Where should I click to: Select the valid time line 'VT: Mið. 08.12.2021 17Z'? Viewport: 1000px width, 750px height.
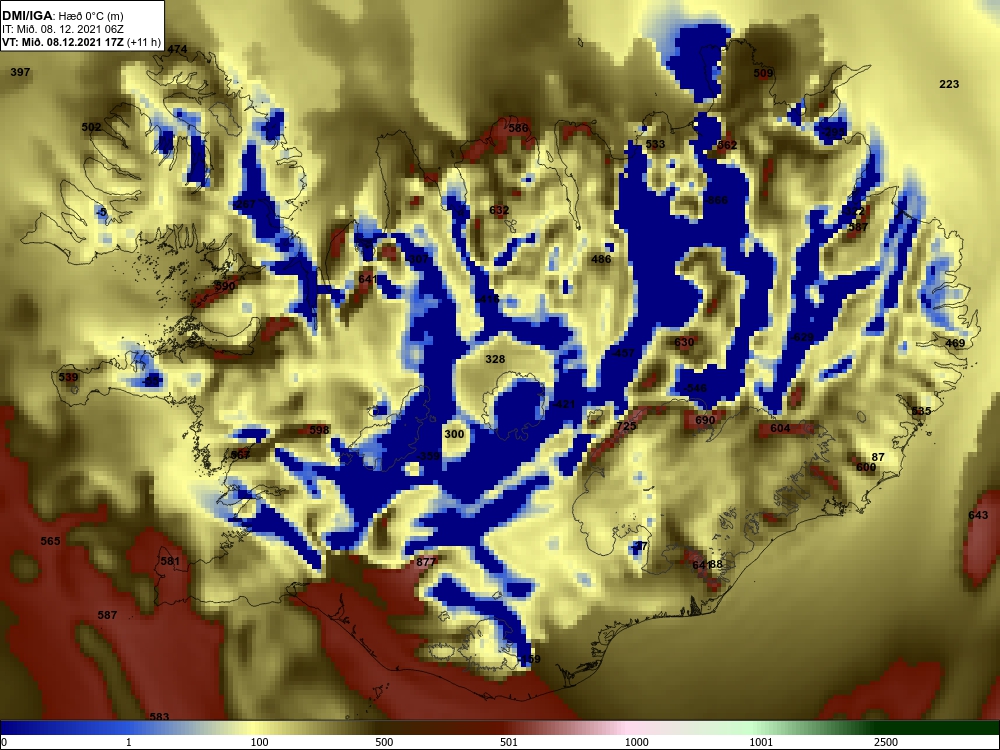coord(64,43)
